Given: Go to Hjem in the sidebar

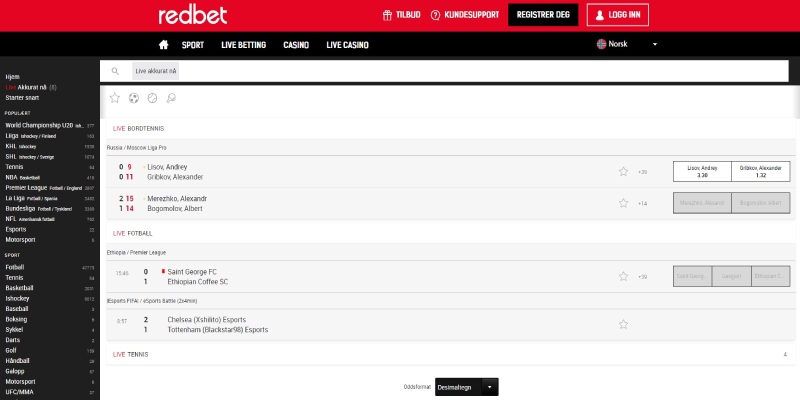Looking at the screenshot, I should tap(13, 77).
